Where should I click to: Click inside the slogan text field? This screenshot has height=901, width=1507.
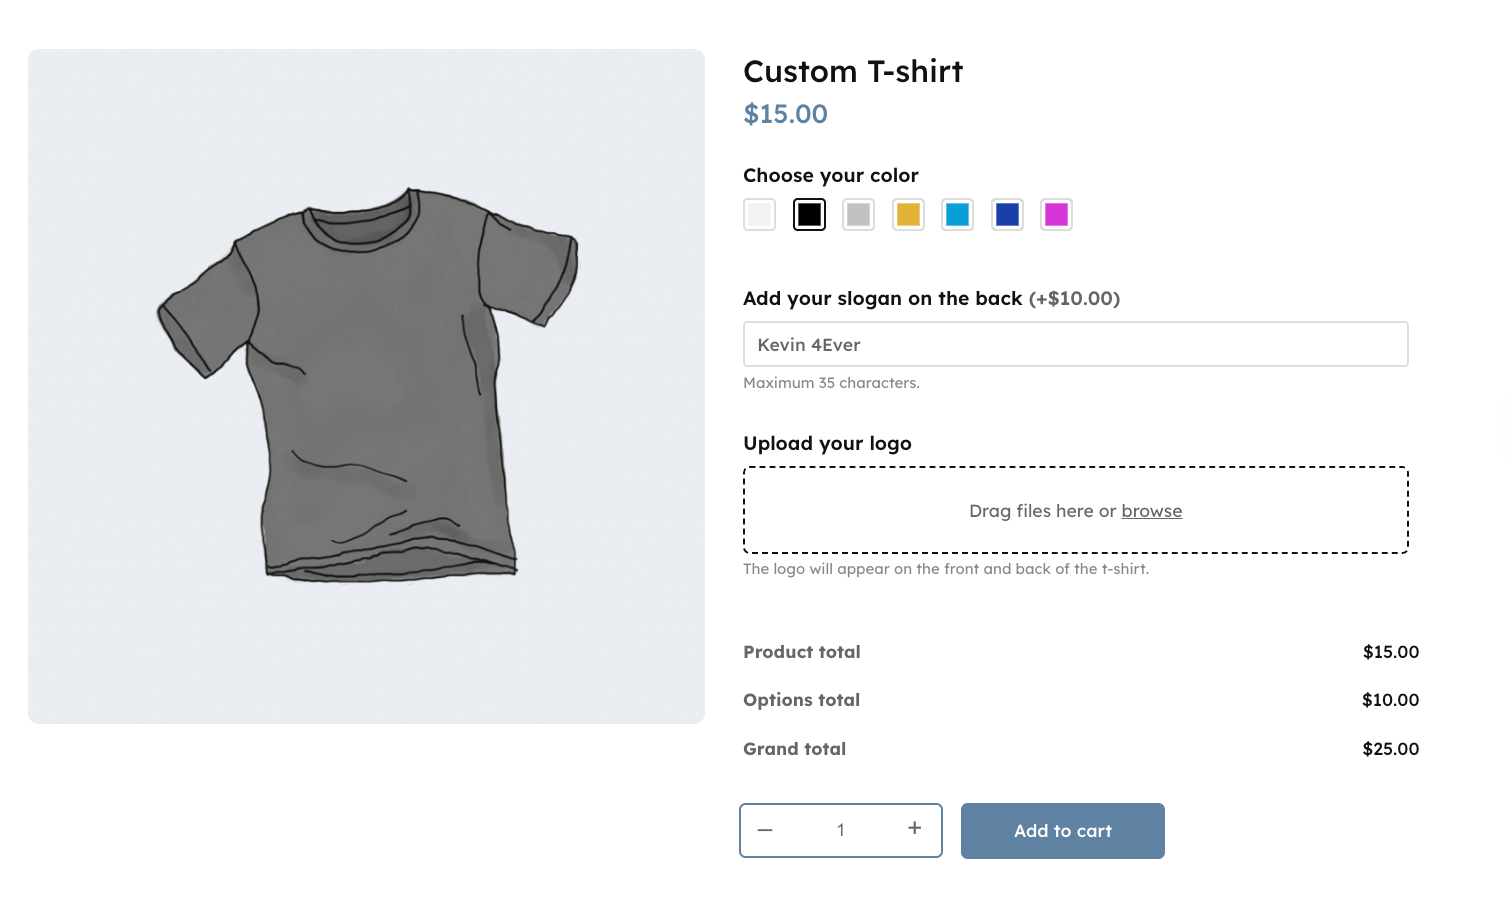coord(1075,344)
